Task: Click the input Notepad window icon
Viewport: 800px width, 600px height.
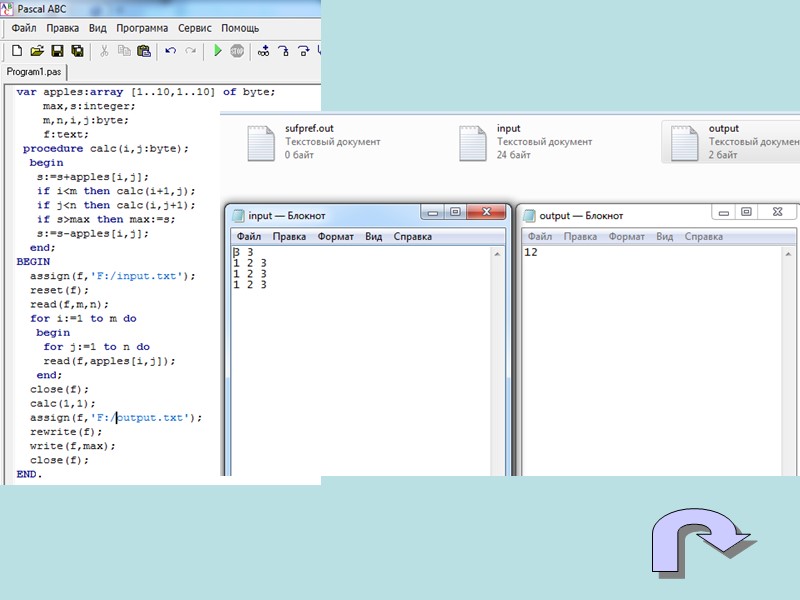Action: tap(238, 216)
